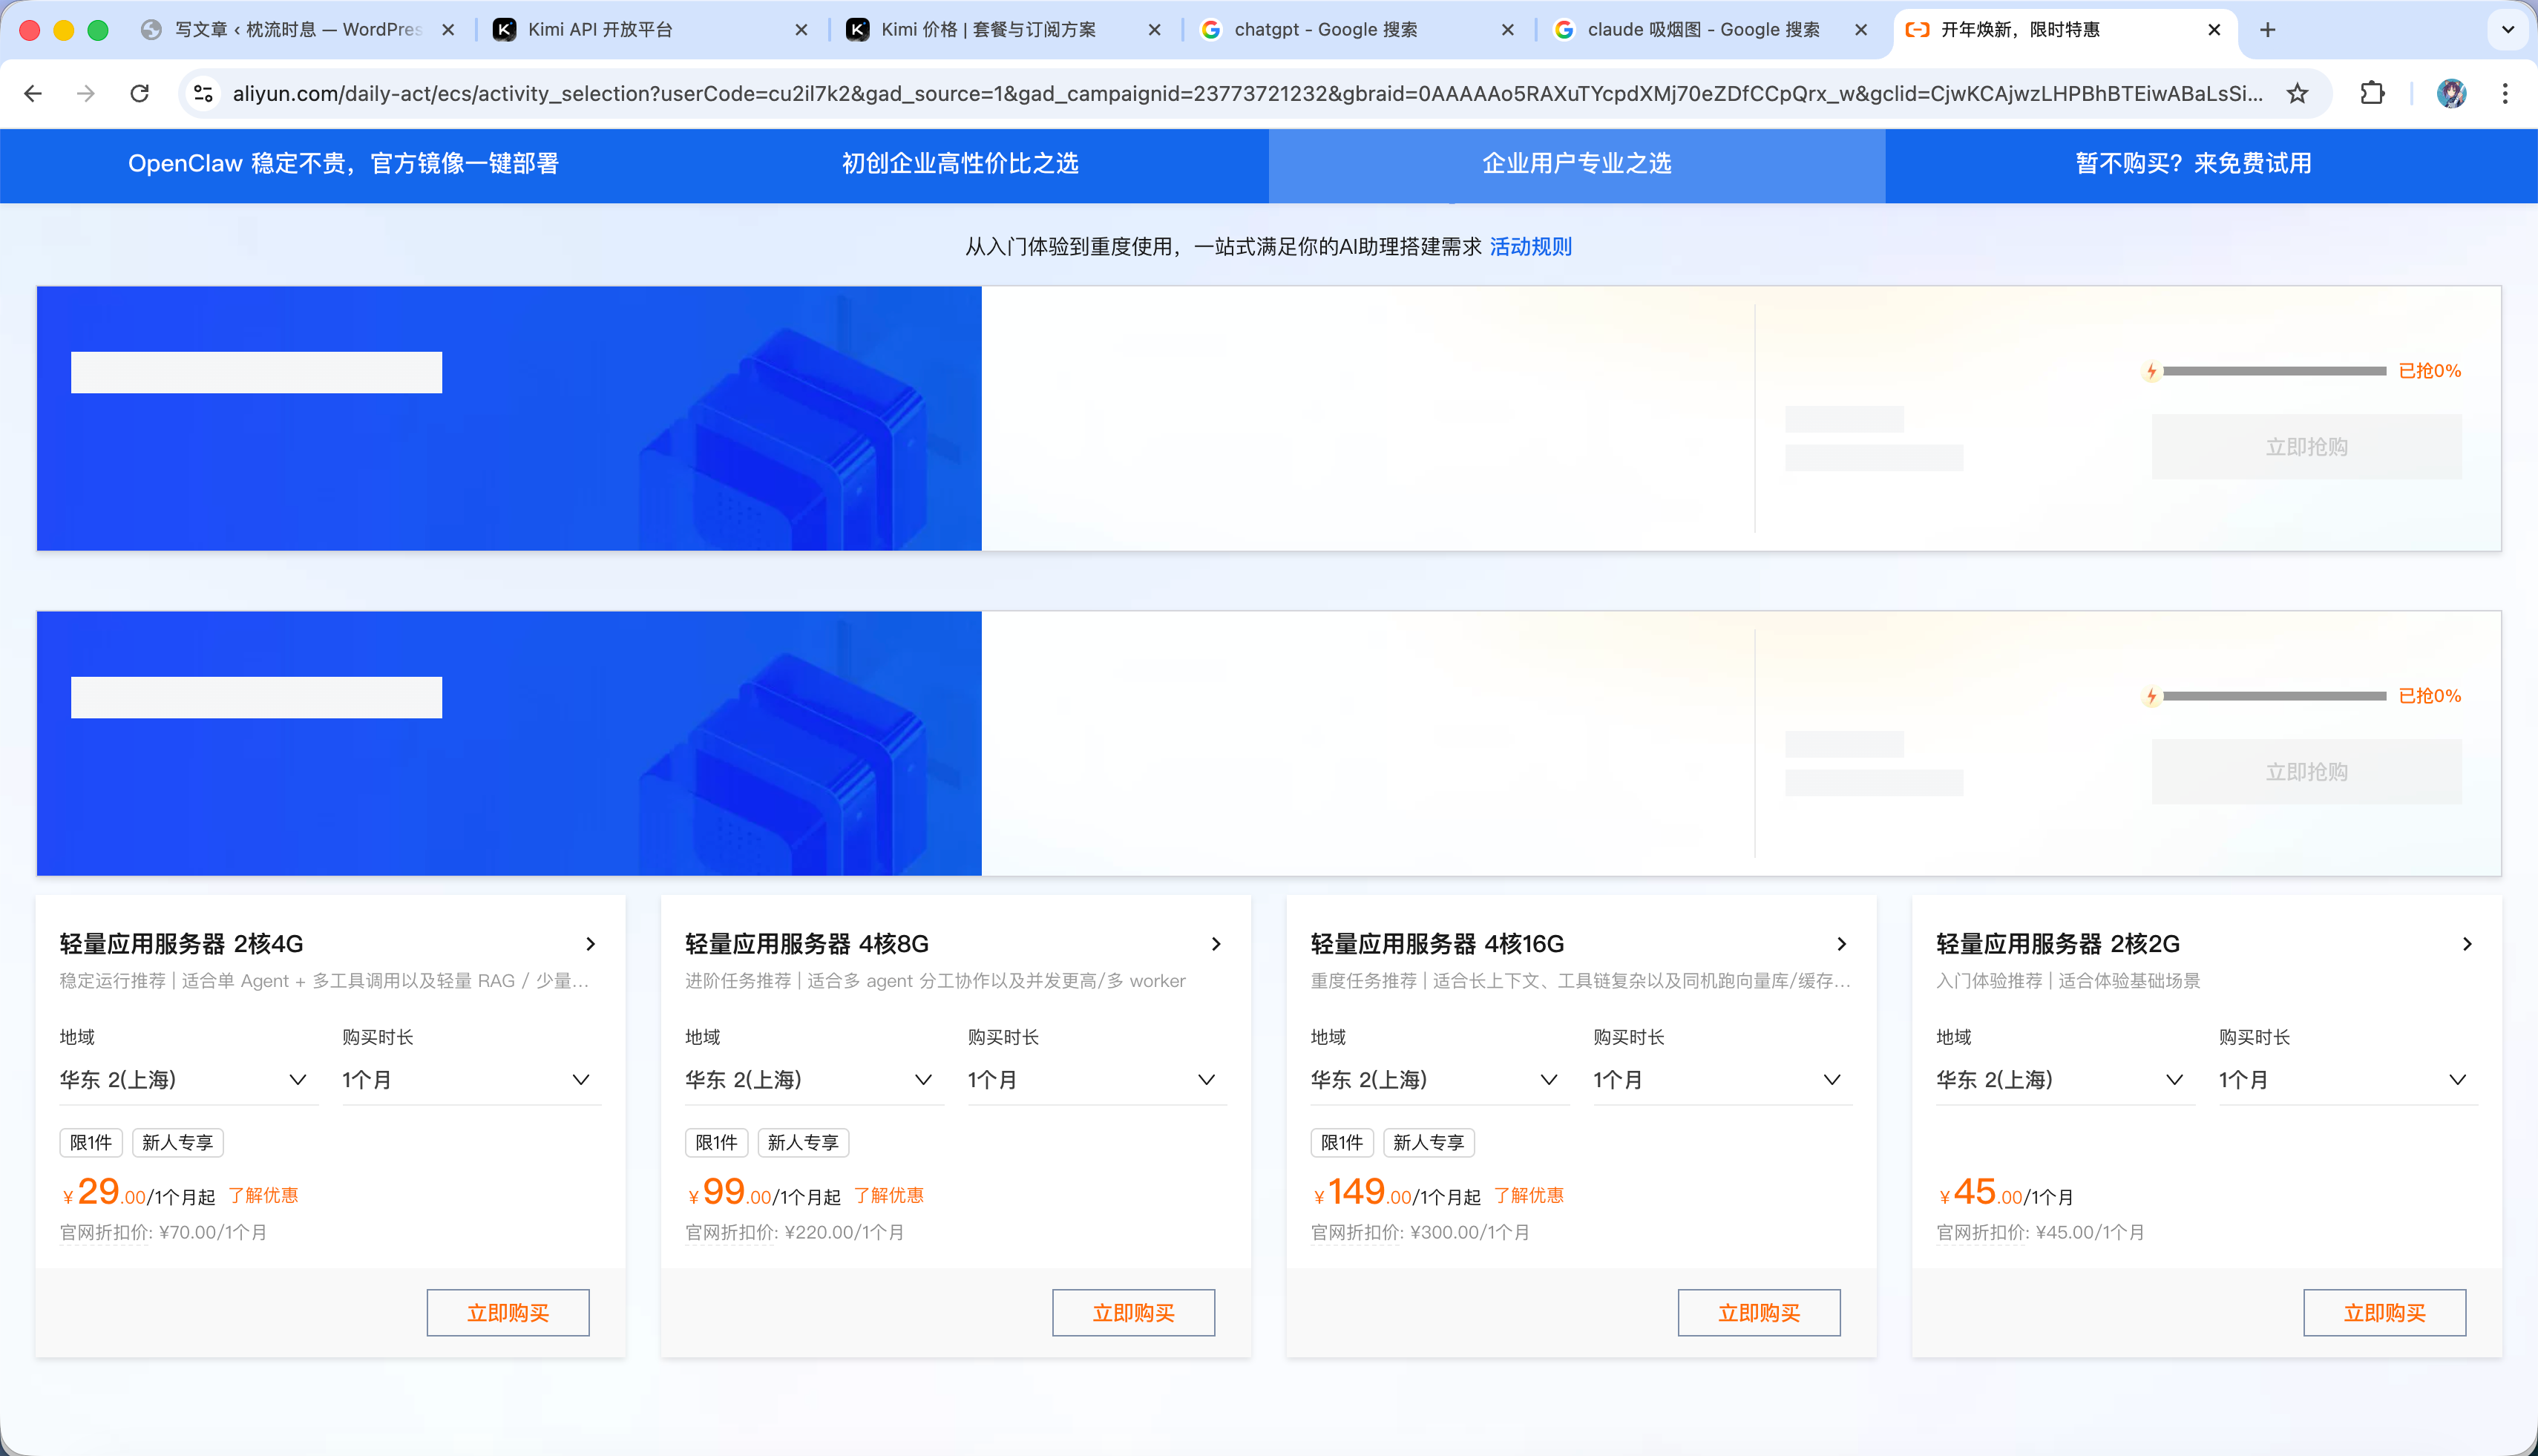Open the 2核4G server details arrow
The height and width of the screenshot is (1456, 2538).
pos(590,943)
